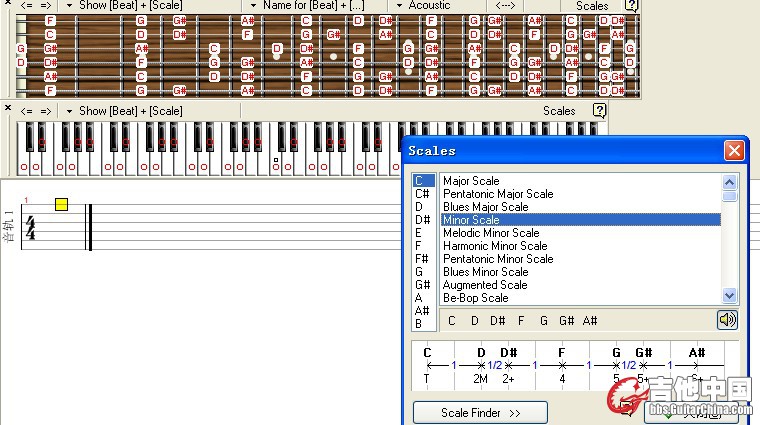Image resolution: width=760 pixels, height=425 pixels.
Task: Open fretboard panel help question mark
Action: 631,5
